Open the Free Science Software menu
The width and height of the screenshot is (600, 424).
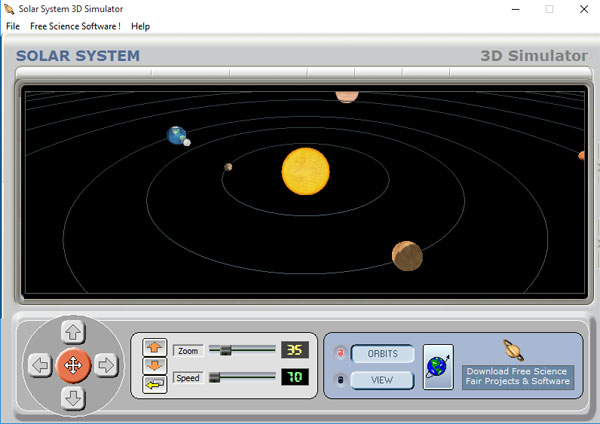click(75, 26)
